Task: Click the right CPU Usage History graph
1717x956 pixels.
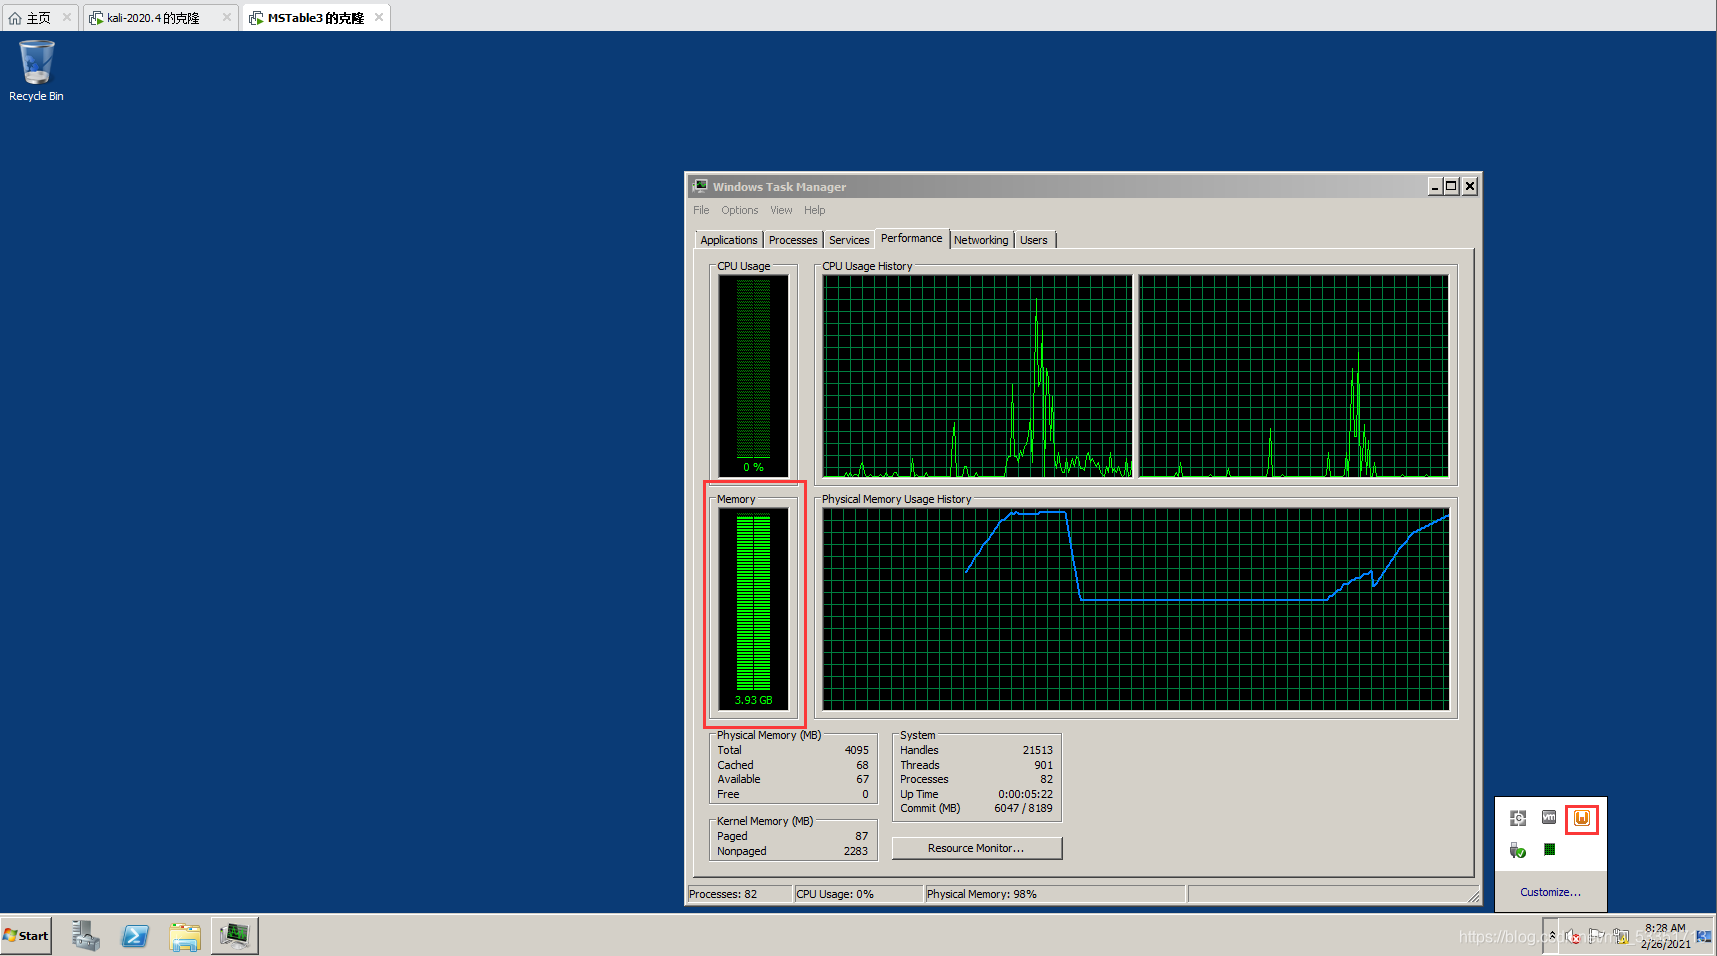Action: coord(1294,376)
